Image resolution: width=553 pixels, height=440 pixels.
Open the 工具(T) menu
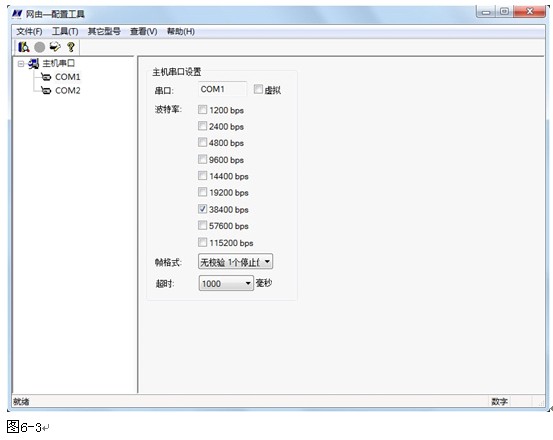click(x=65, y=31)
